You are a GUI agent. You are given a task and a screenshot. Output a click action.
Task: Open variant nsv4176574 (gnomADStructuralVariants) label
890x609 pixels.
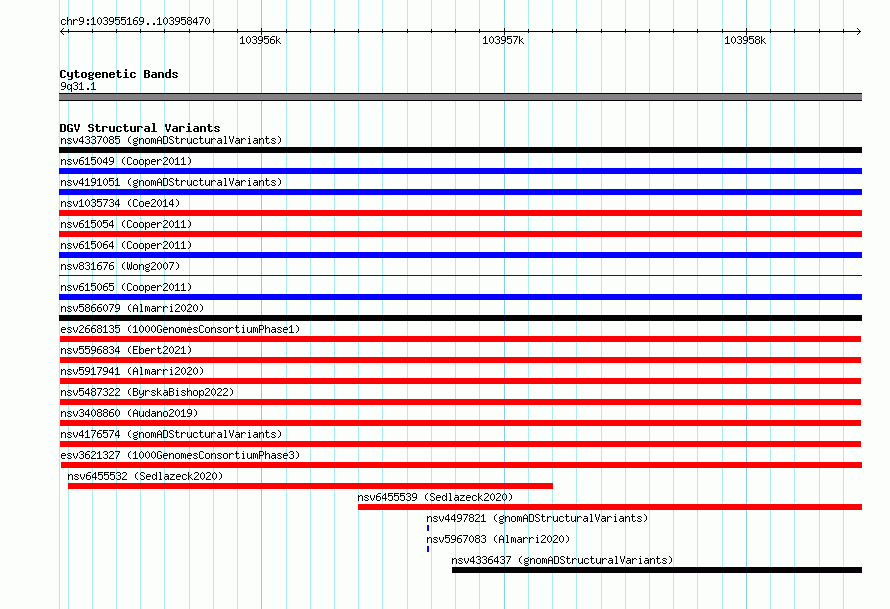click(x=171, y=434)
